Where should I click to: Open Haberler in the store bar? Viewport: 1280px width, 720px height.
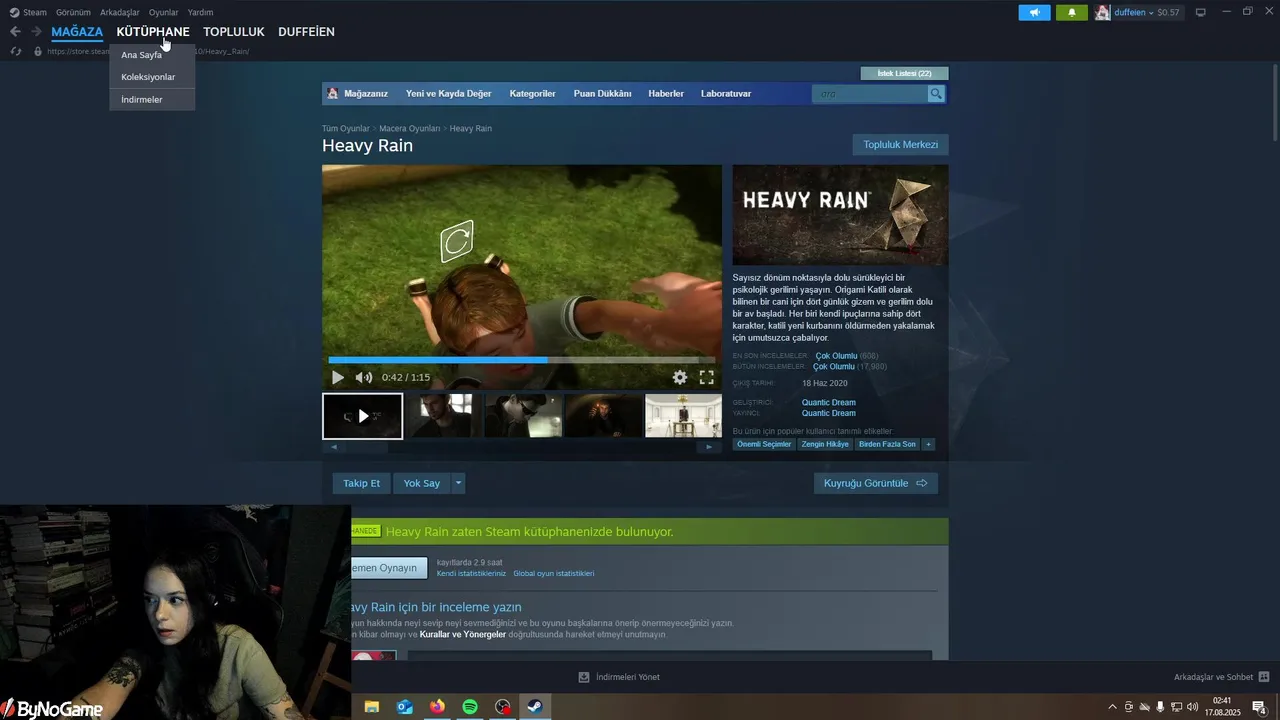666,94
